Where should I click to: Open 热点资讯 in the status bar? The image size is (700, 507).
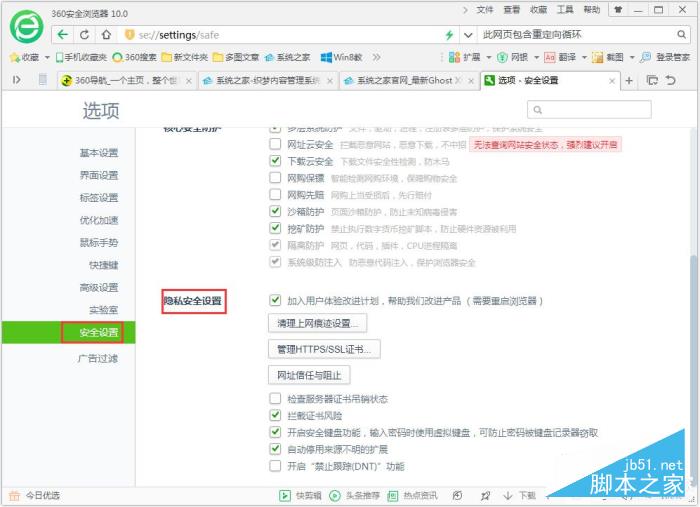click(x=412, y=495)
